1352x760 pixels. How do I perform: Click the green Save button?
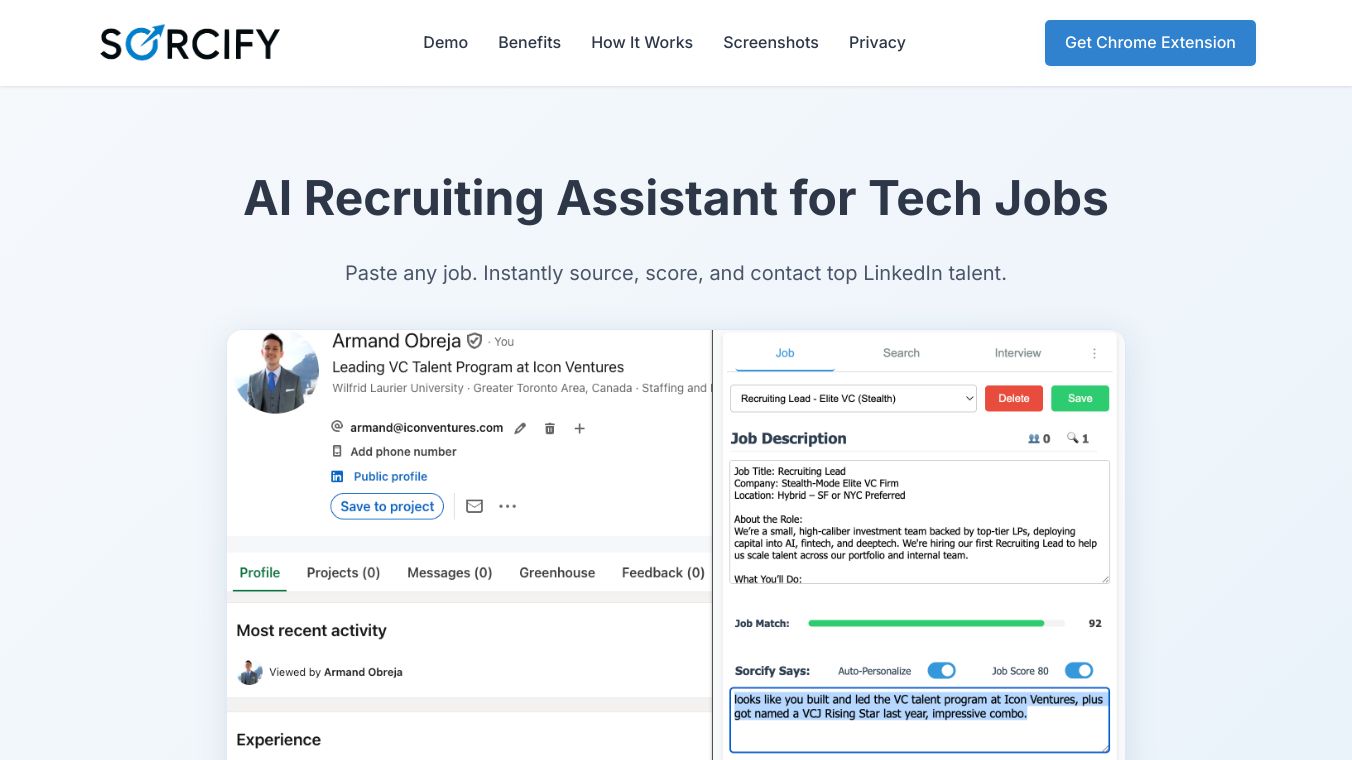click(x=1080, y=398)
